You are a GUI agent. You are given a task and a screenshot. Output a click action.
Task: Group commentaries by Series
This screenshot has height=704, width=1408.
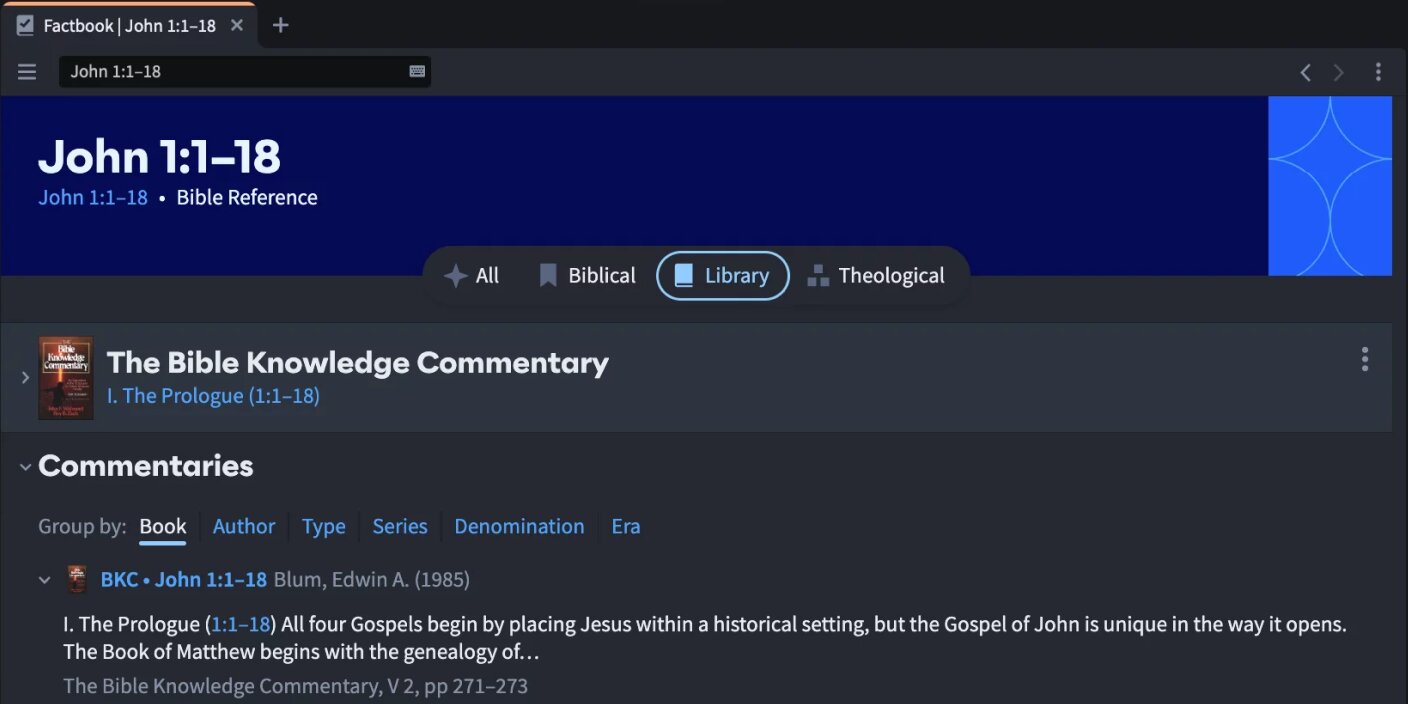(x=400, y=526)
